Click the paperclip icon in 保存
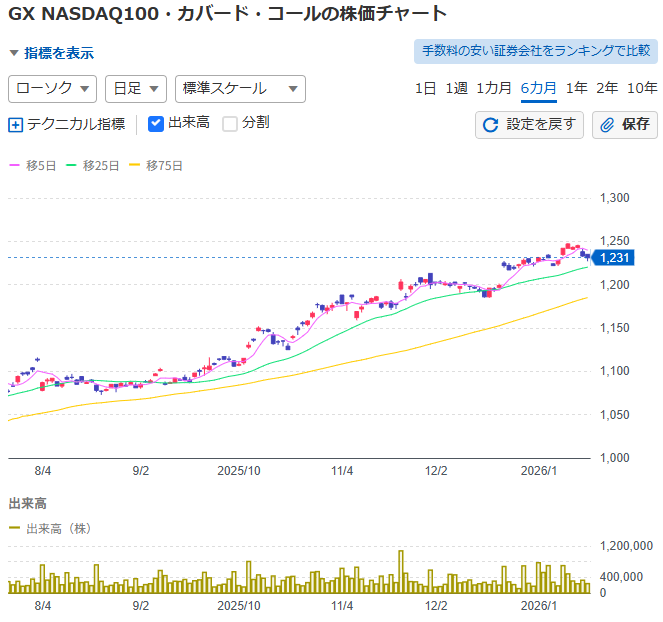Viewport: 663px width, 622px height. pos(607,125)
